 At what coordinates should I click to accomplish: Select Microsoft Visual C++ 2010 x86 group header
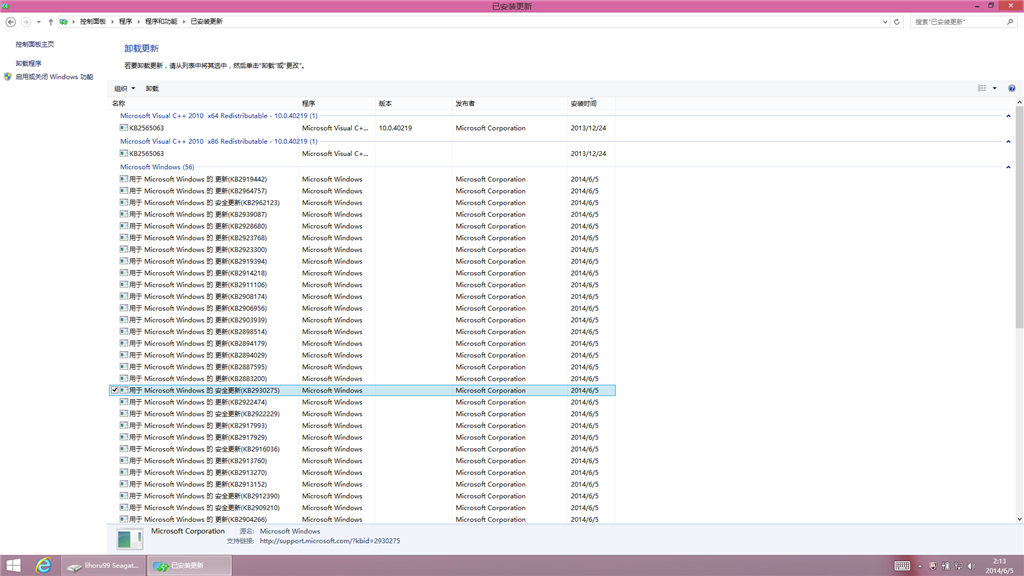219,141
